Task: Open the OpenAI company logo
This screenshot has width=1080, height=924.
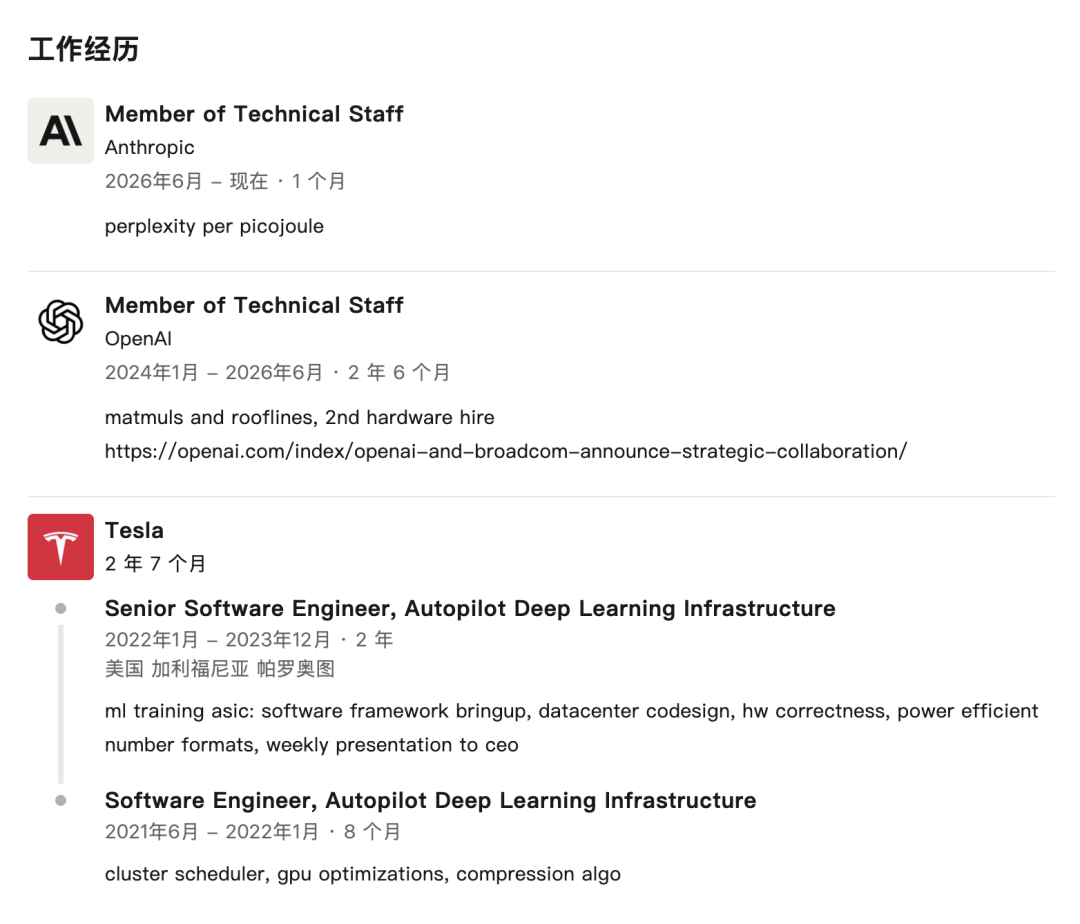Action: click(x=61, y=322)
